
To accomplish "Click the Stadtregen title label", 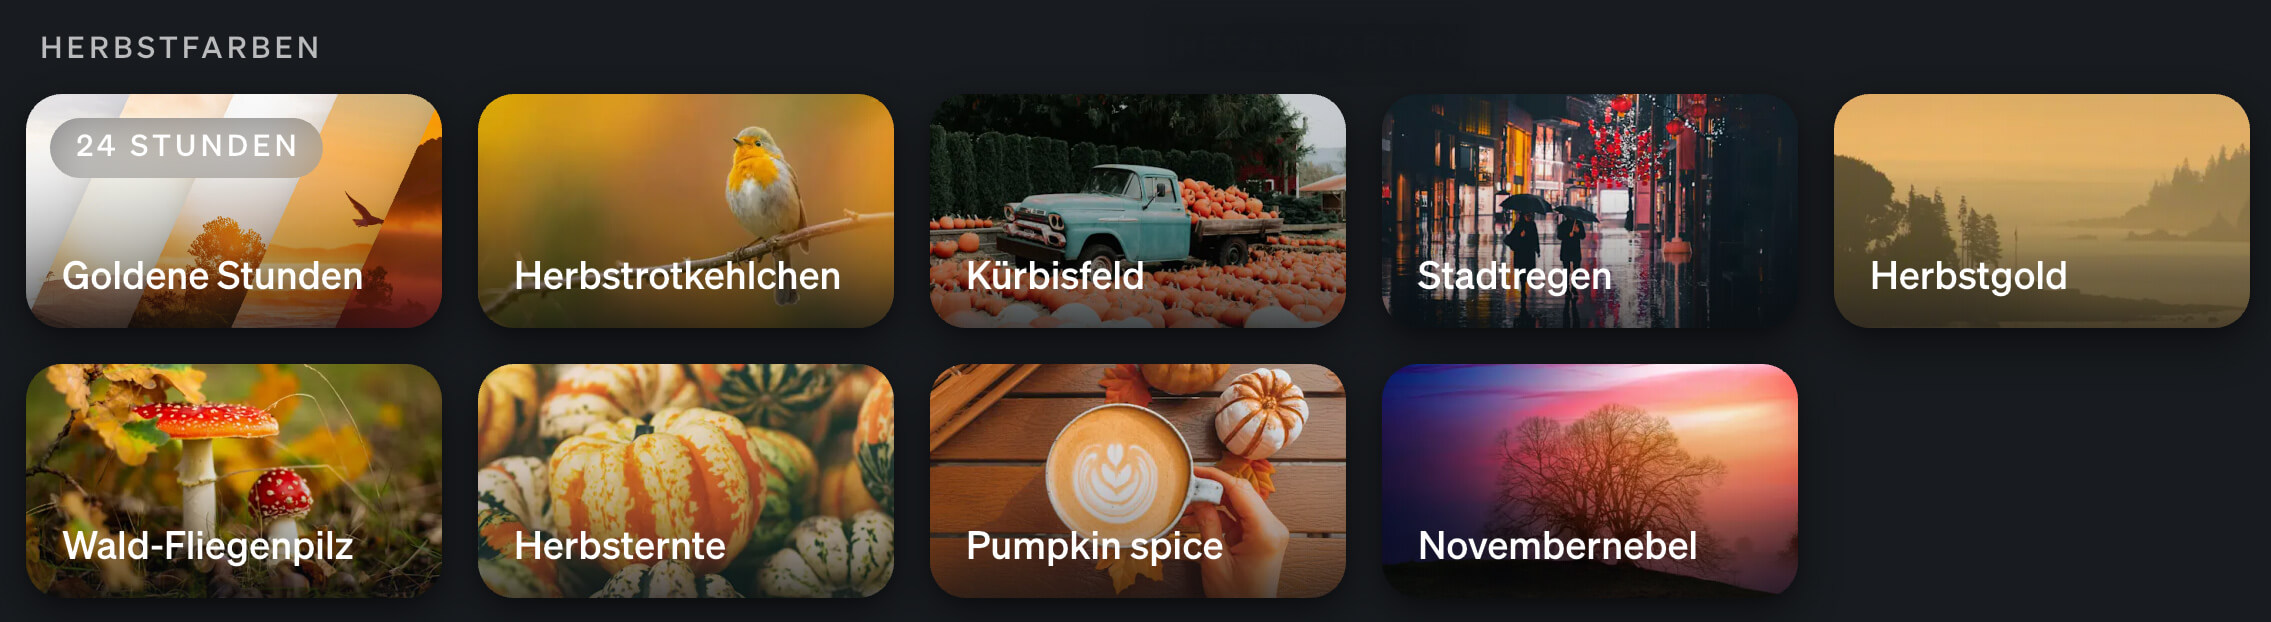I will coord(1515,277).
